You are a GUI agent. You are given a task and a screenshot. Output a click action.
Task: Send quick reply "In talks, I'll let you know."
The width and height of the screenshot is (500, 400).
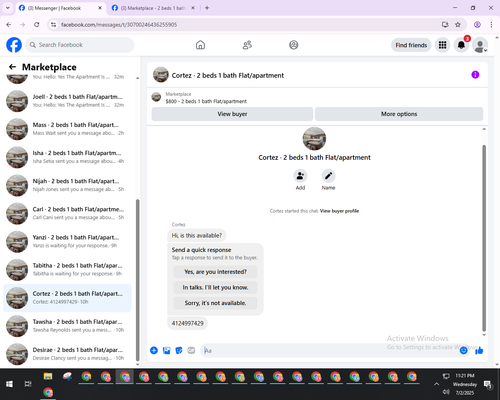pos(215,287)
